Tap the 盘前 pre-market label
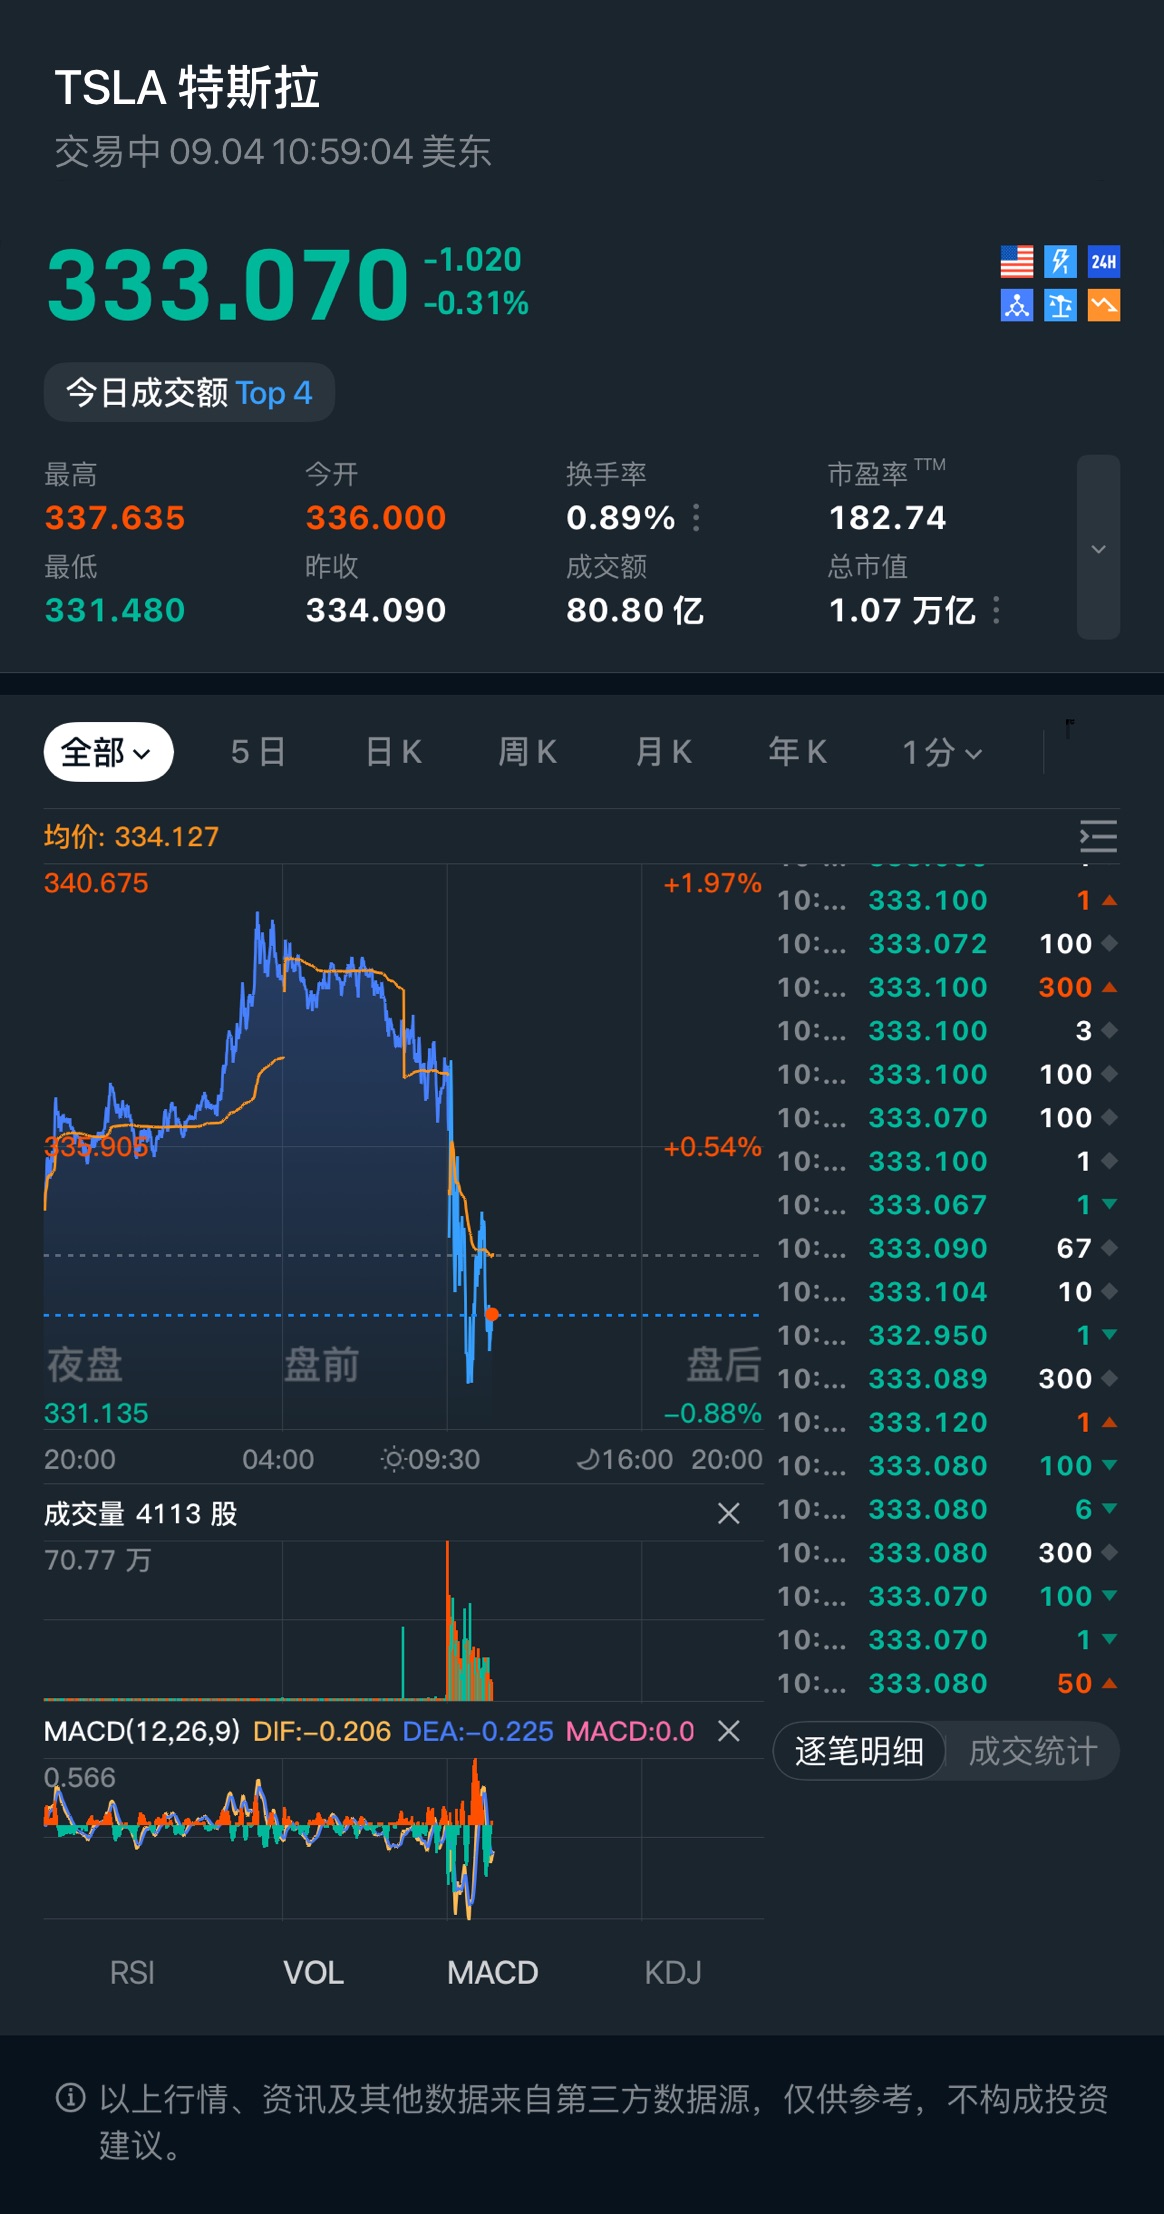Viewport: 1164px width, 2214px height. (321, 1365)
